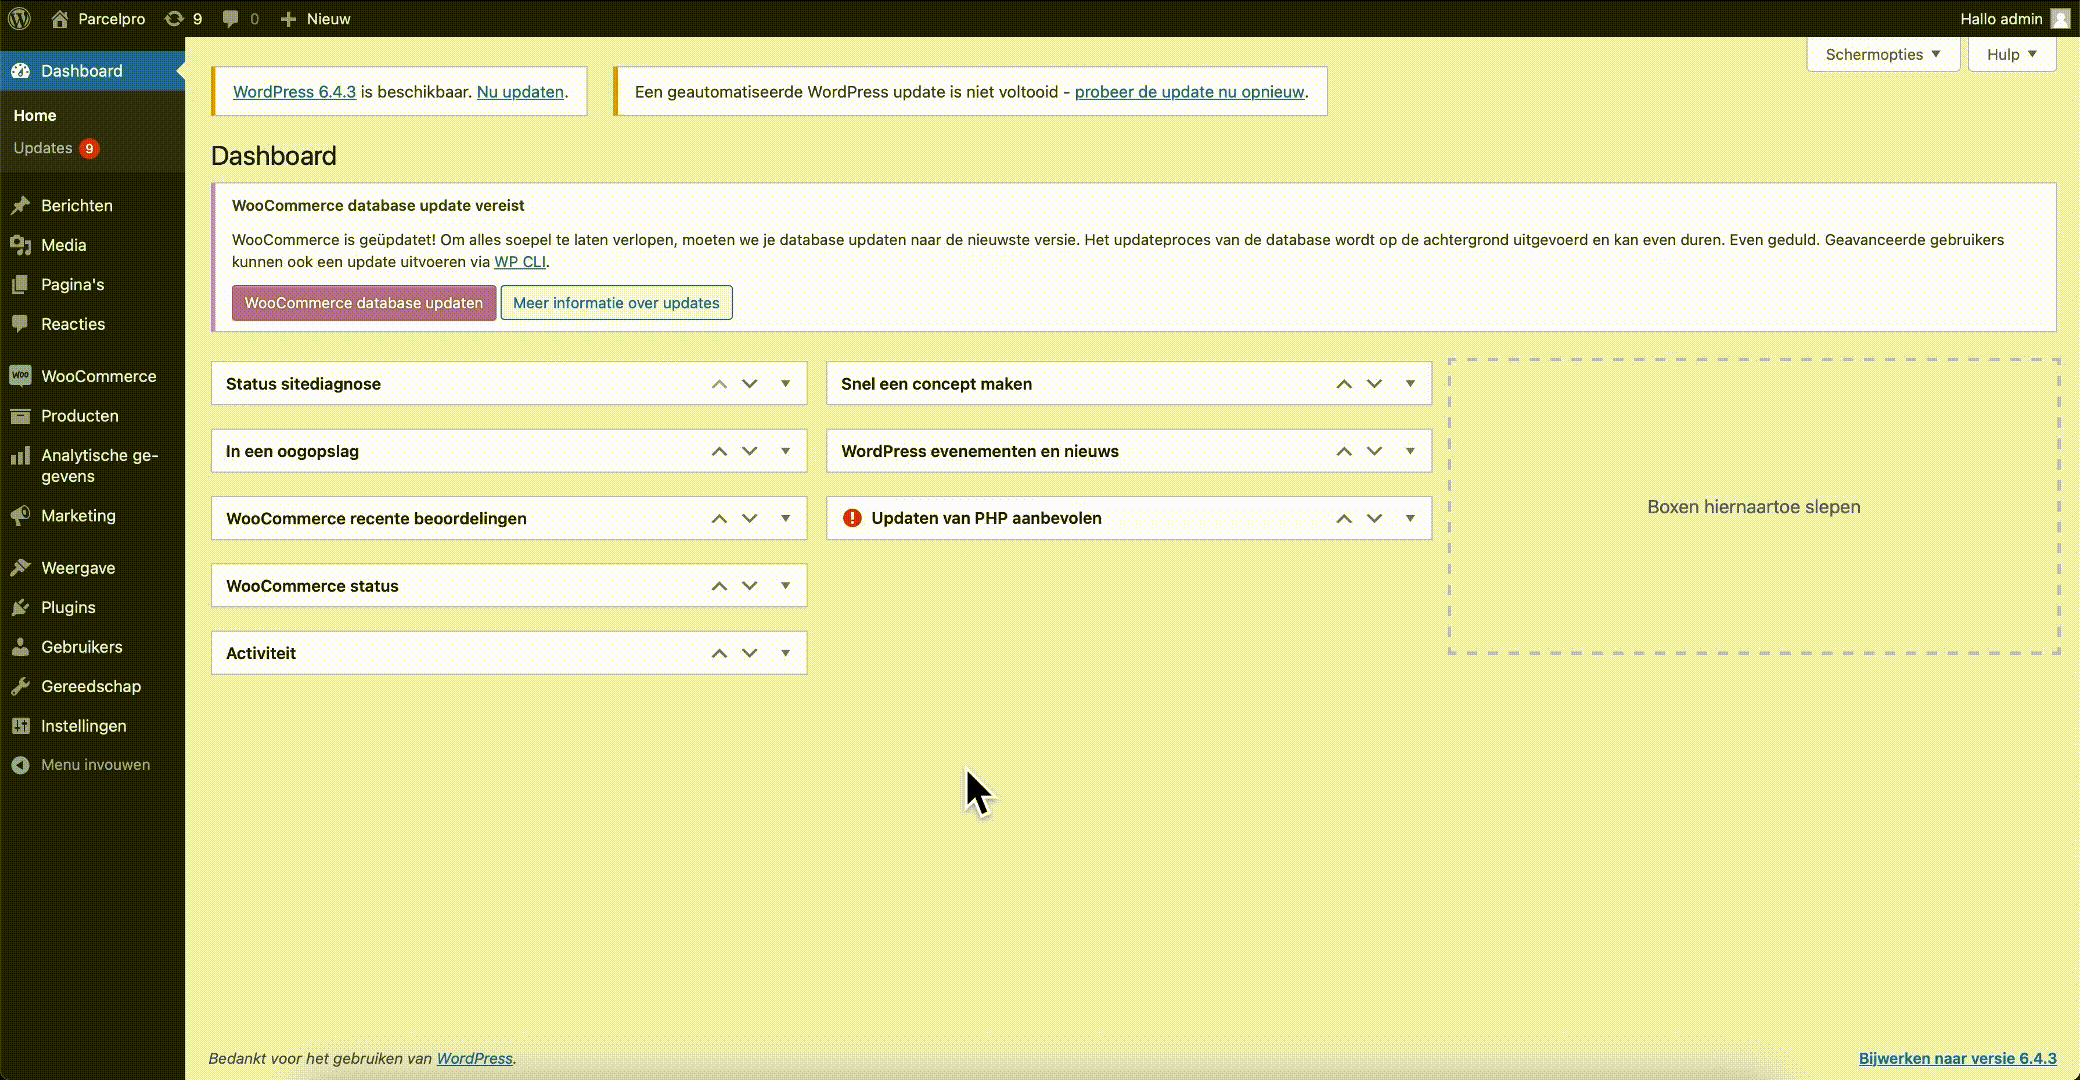Open the Hulp dropdown

(x=2012, y=54)
